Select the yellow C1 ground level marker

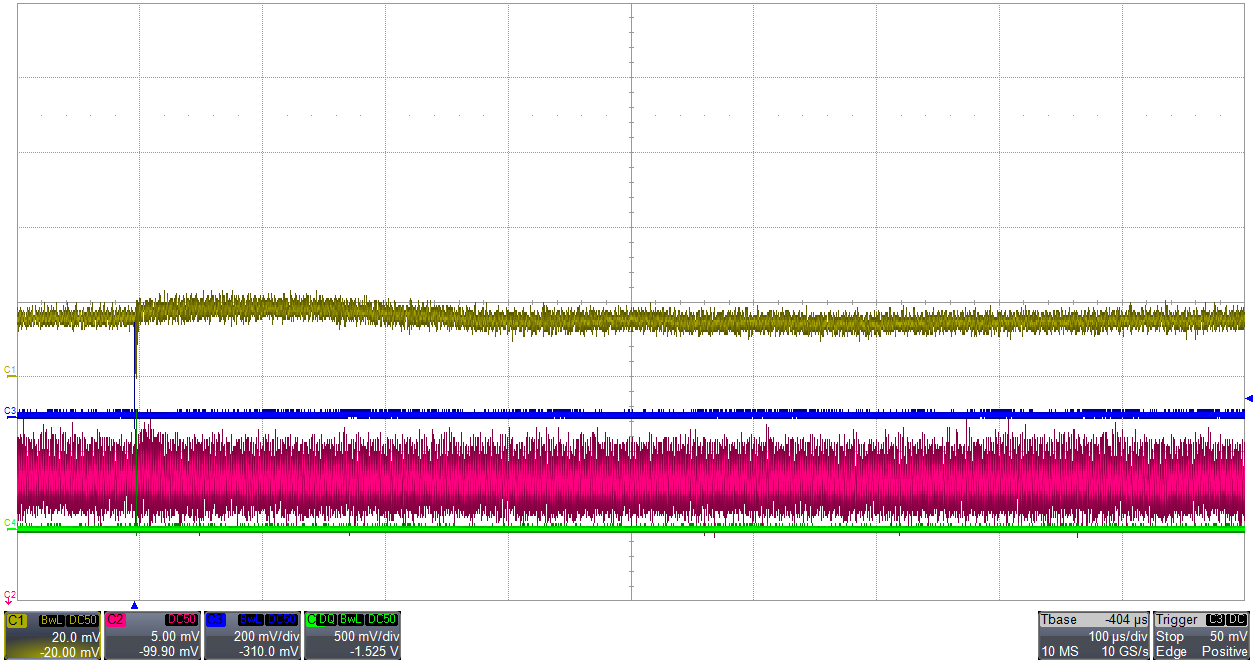[x=10, y=371]
